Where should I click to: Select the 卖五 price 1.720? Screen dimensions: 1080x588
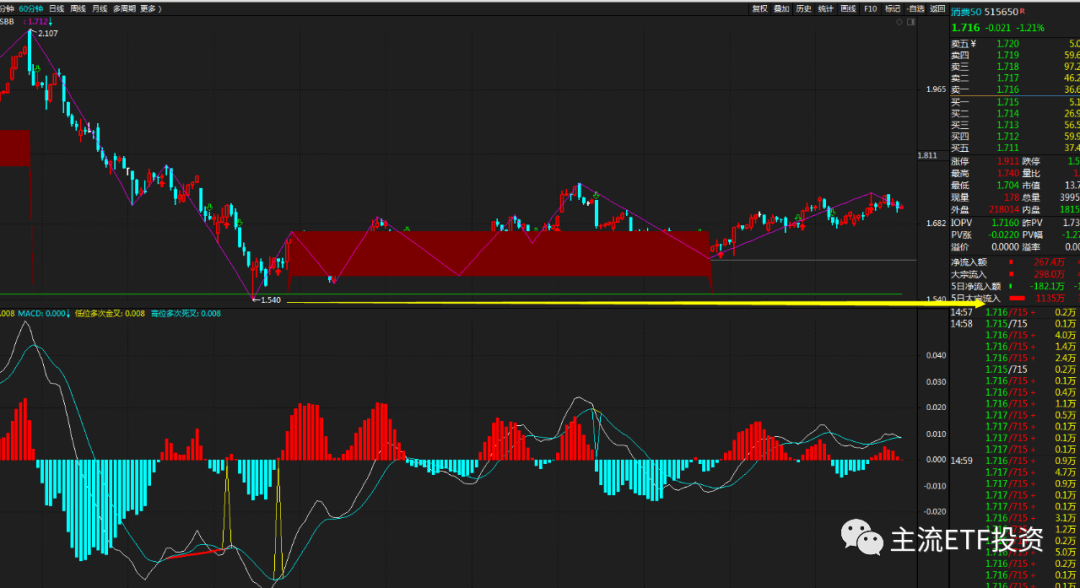point(1008,44)
